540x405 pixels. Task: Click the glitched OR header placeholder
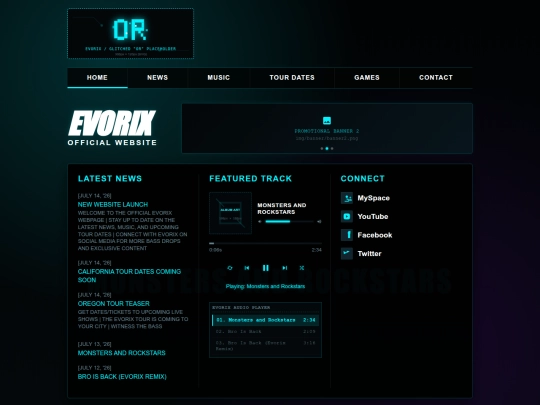pyautogui.click(x=131, y=33)
